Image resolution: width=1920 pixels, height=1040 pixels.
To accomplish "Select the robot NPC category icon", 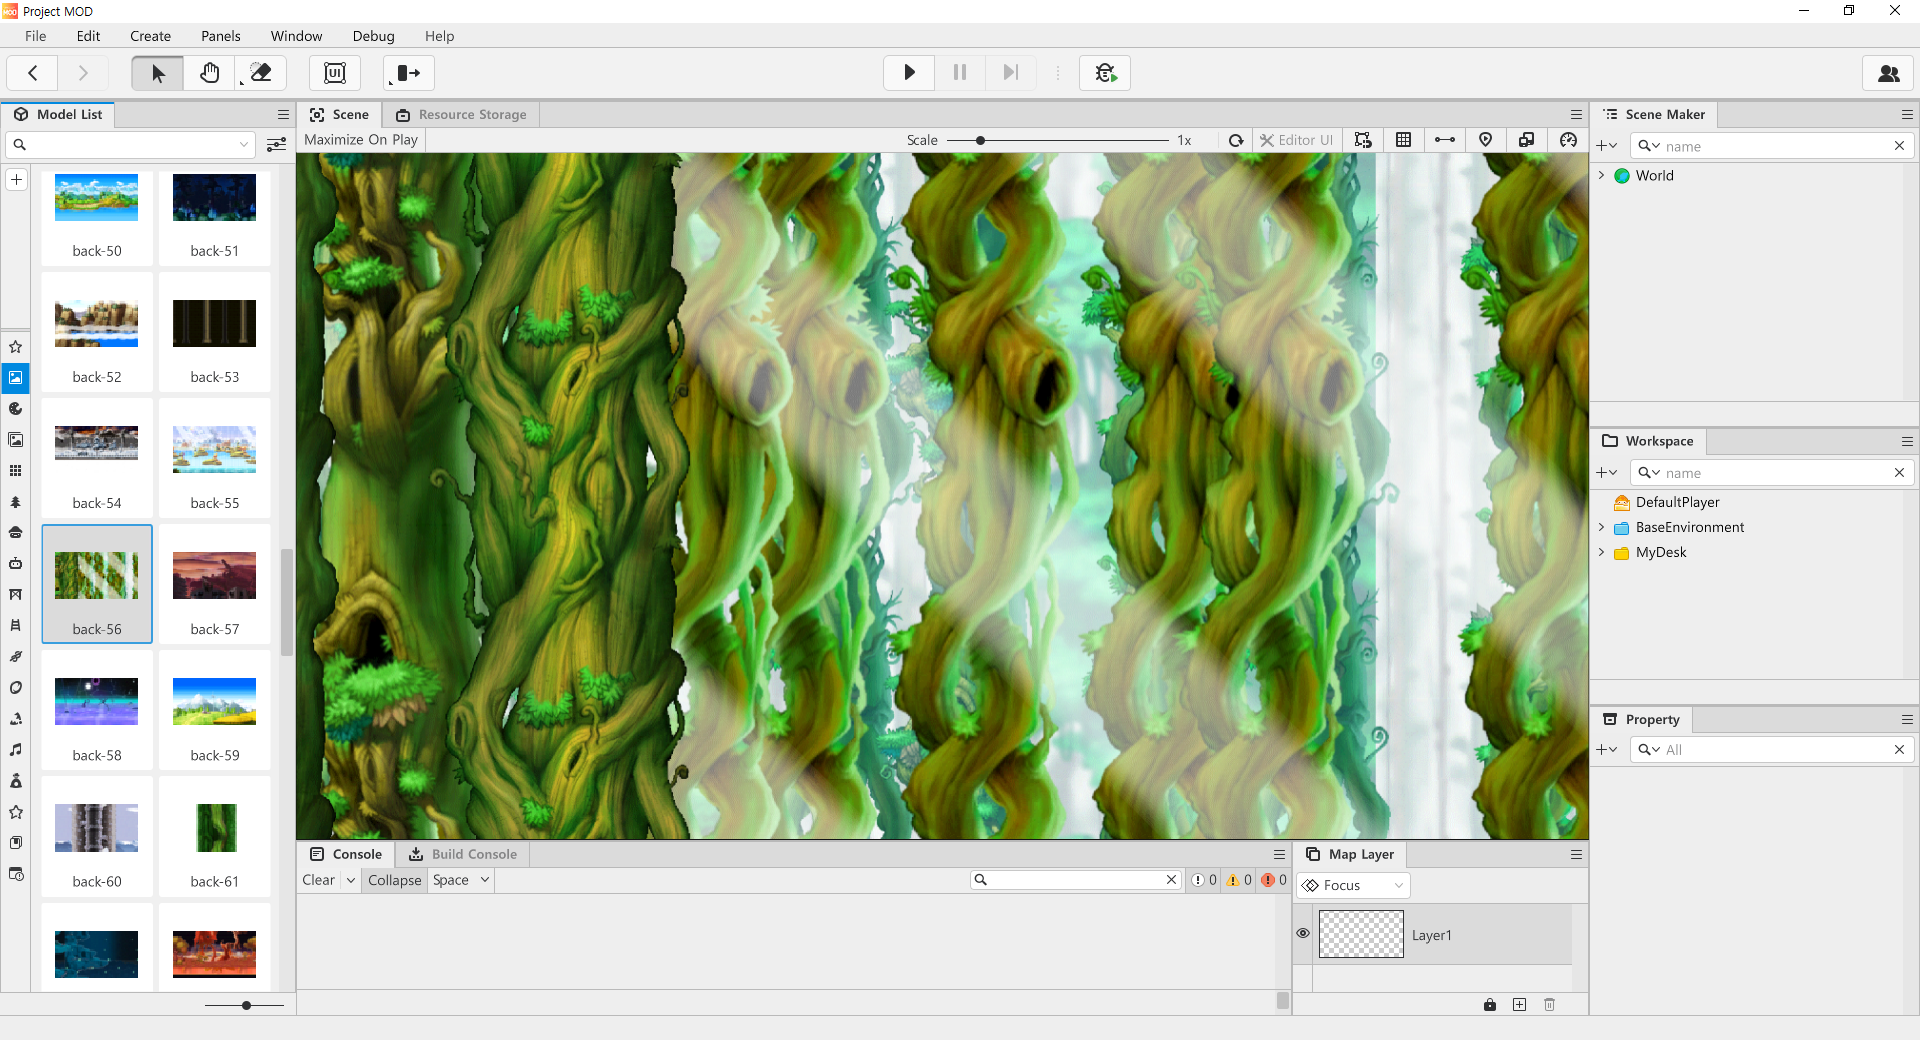I will point(16,564).
